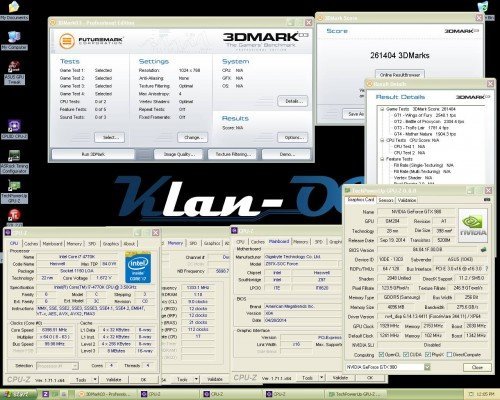
Task: Open the ASRock Timing Configurator desktop shortcut
Action: tap(14, 162)
